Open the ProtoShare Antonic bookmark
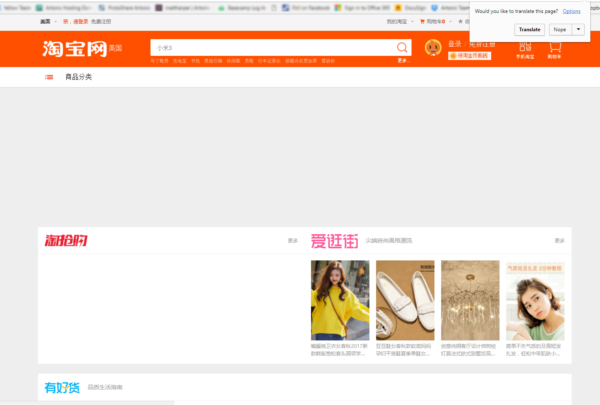Viewport: 600px width, 405px height. tap(124, 8)
